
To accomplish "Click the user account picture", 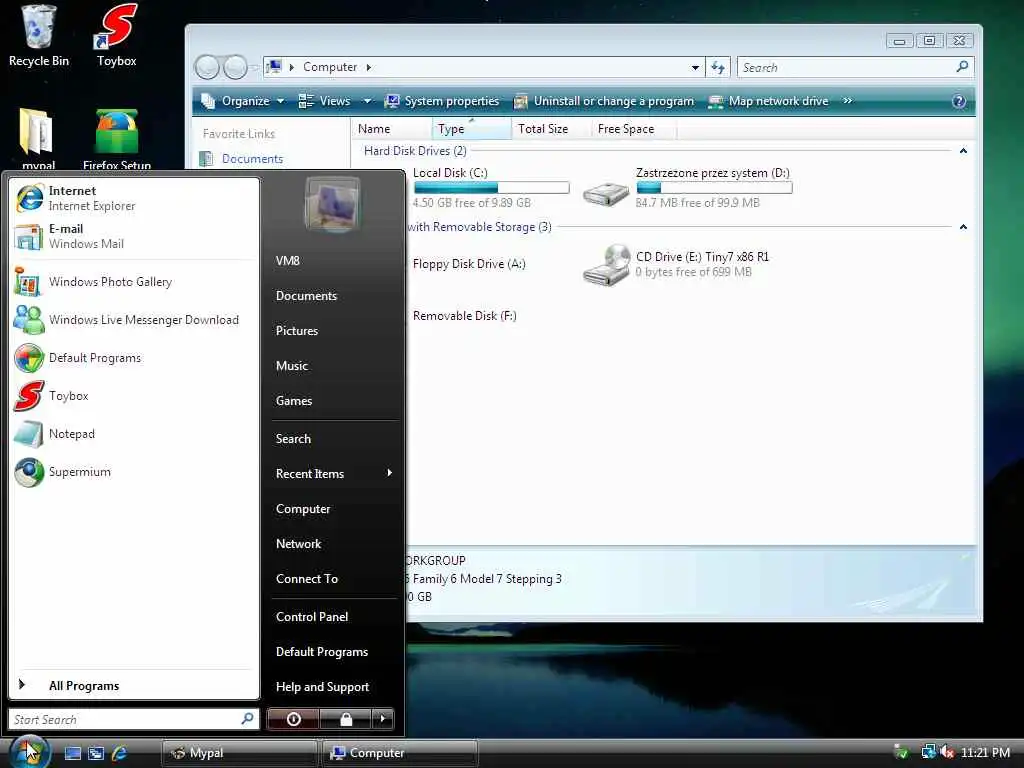I will (x=332, y=204).
